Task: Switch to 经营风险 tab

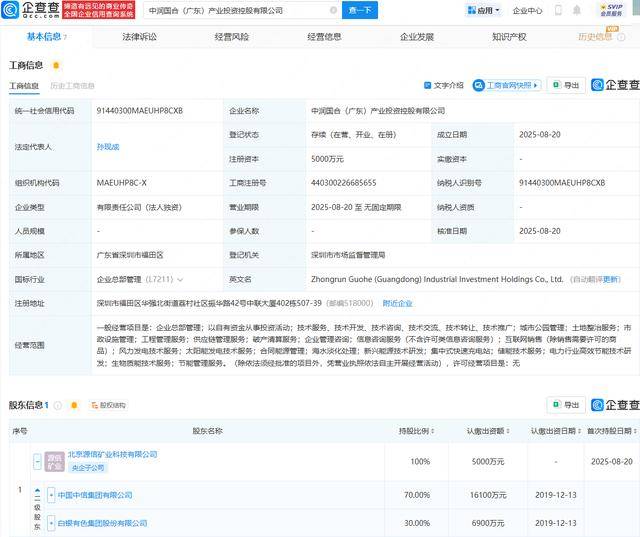Action: tap(232, 37)
